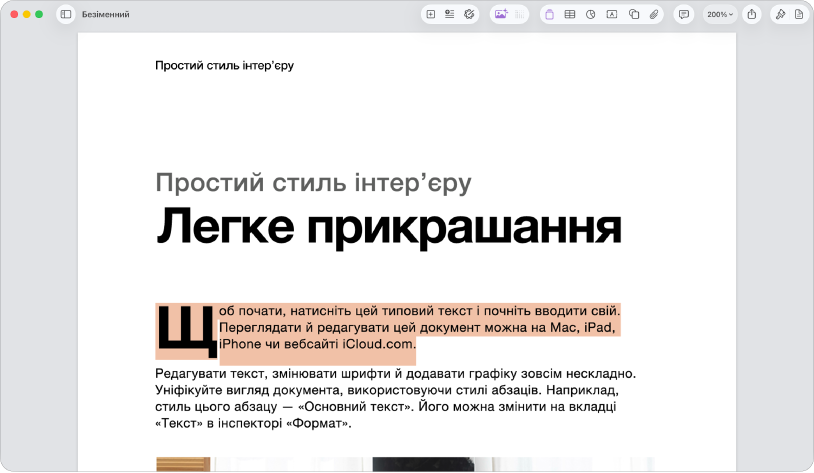The width and height of the screenshot is (814, 473).
Task: Open the Format inspector paintbrush icon
Action: pyautogui.click(x=780, y=15)
